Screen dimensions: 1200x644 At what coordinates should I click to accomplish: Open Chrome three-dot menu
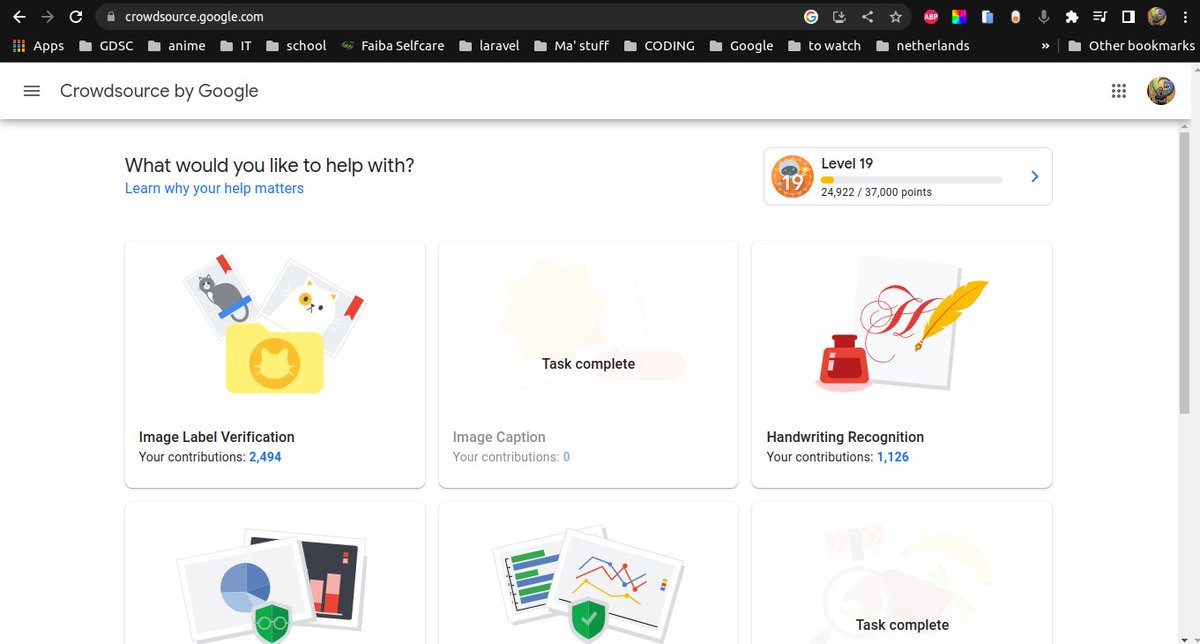(x=1184, y=17)
